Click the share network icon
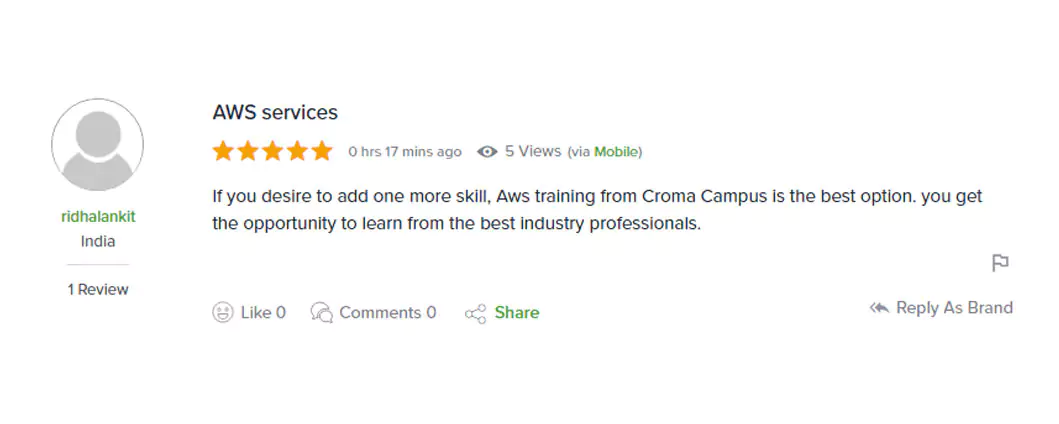The image size is (1059, 424). point(475,313)
